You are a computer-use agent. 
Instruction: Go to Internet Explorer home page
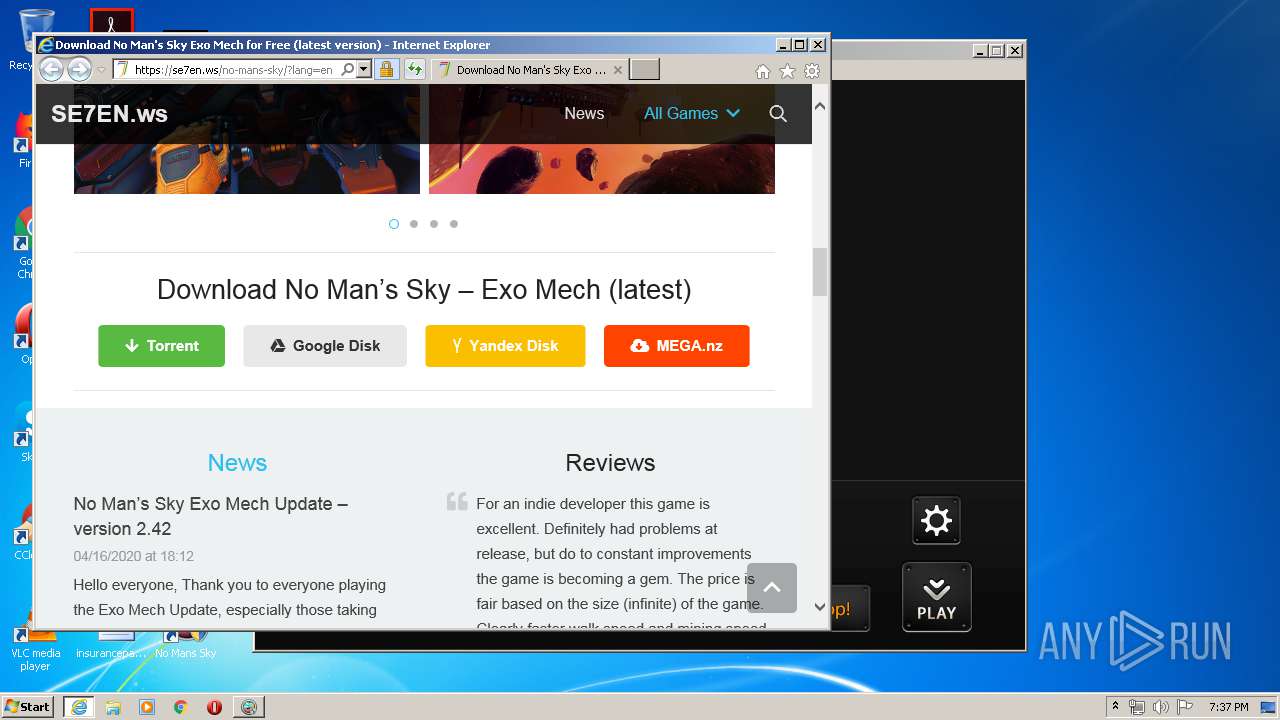click(763, 71)
